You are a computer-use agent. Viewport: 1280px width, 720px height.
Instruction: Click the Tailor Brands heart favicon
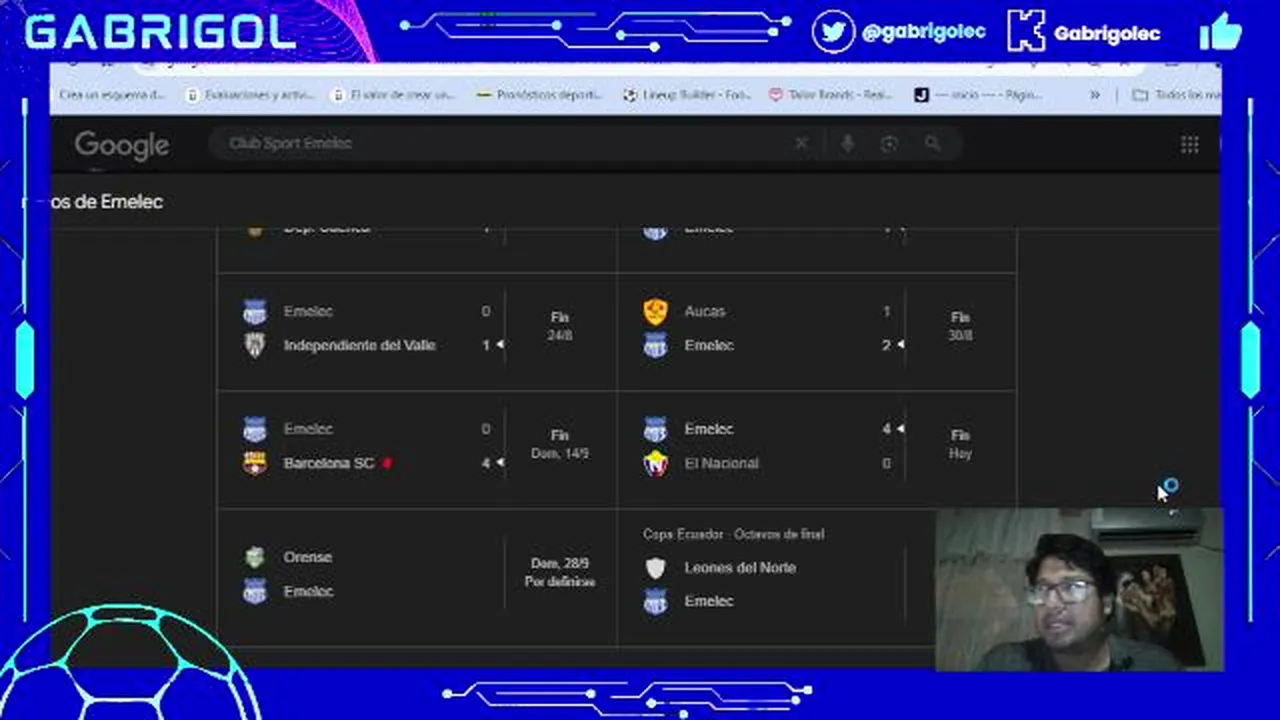[x=775, y=95]
